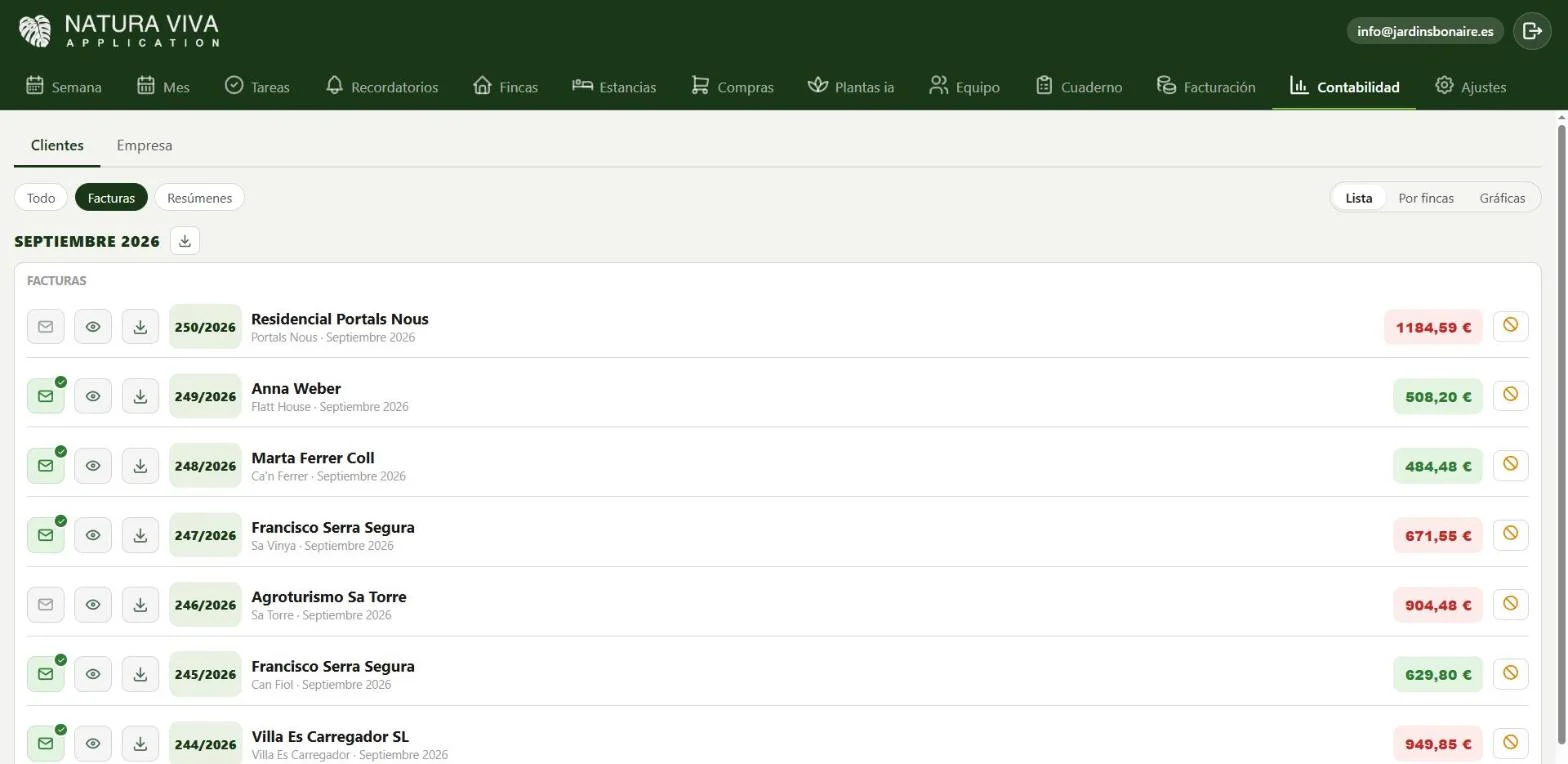Download invoice 244/2026 Villa Es Carregador

click(140, 744)
